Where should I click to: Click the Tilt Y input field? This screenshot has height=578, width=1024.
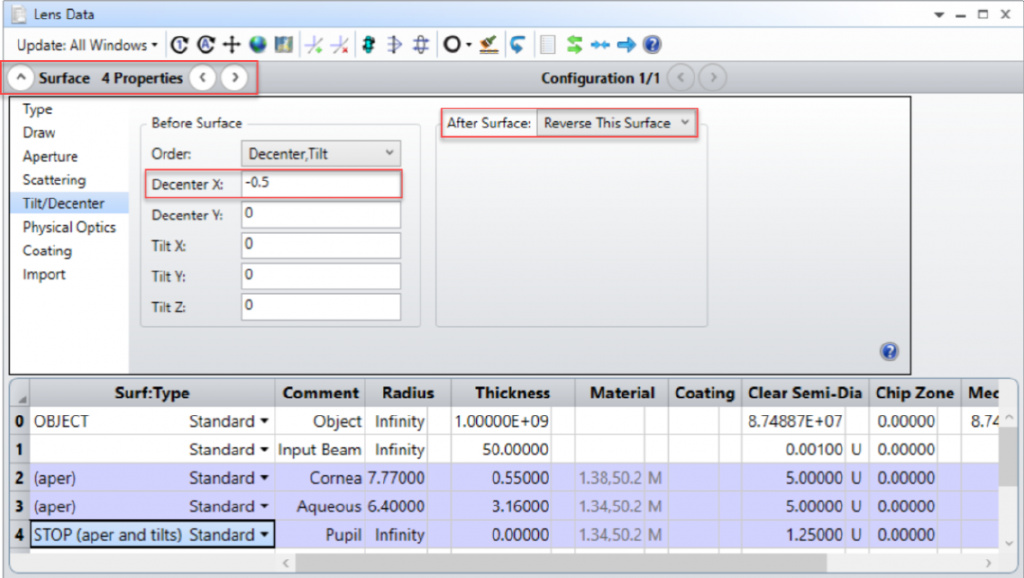click(321, 276)
